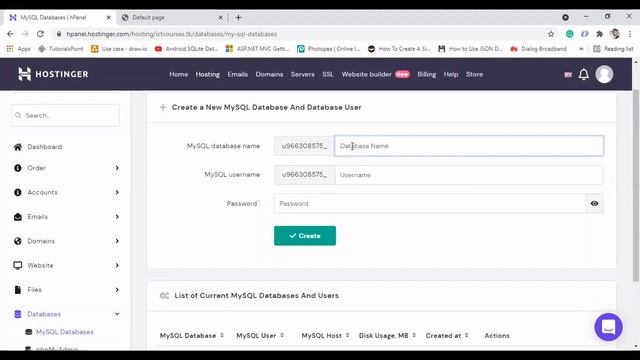
Task: Open the Store nav item
Action: point(474,74)
